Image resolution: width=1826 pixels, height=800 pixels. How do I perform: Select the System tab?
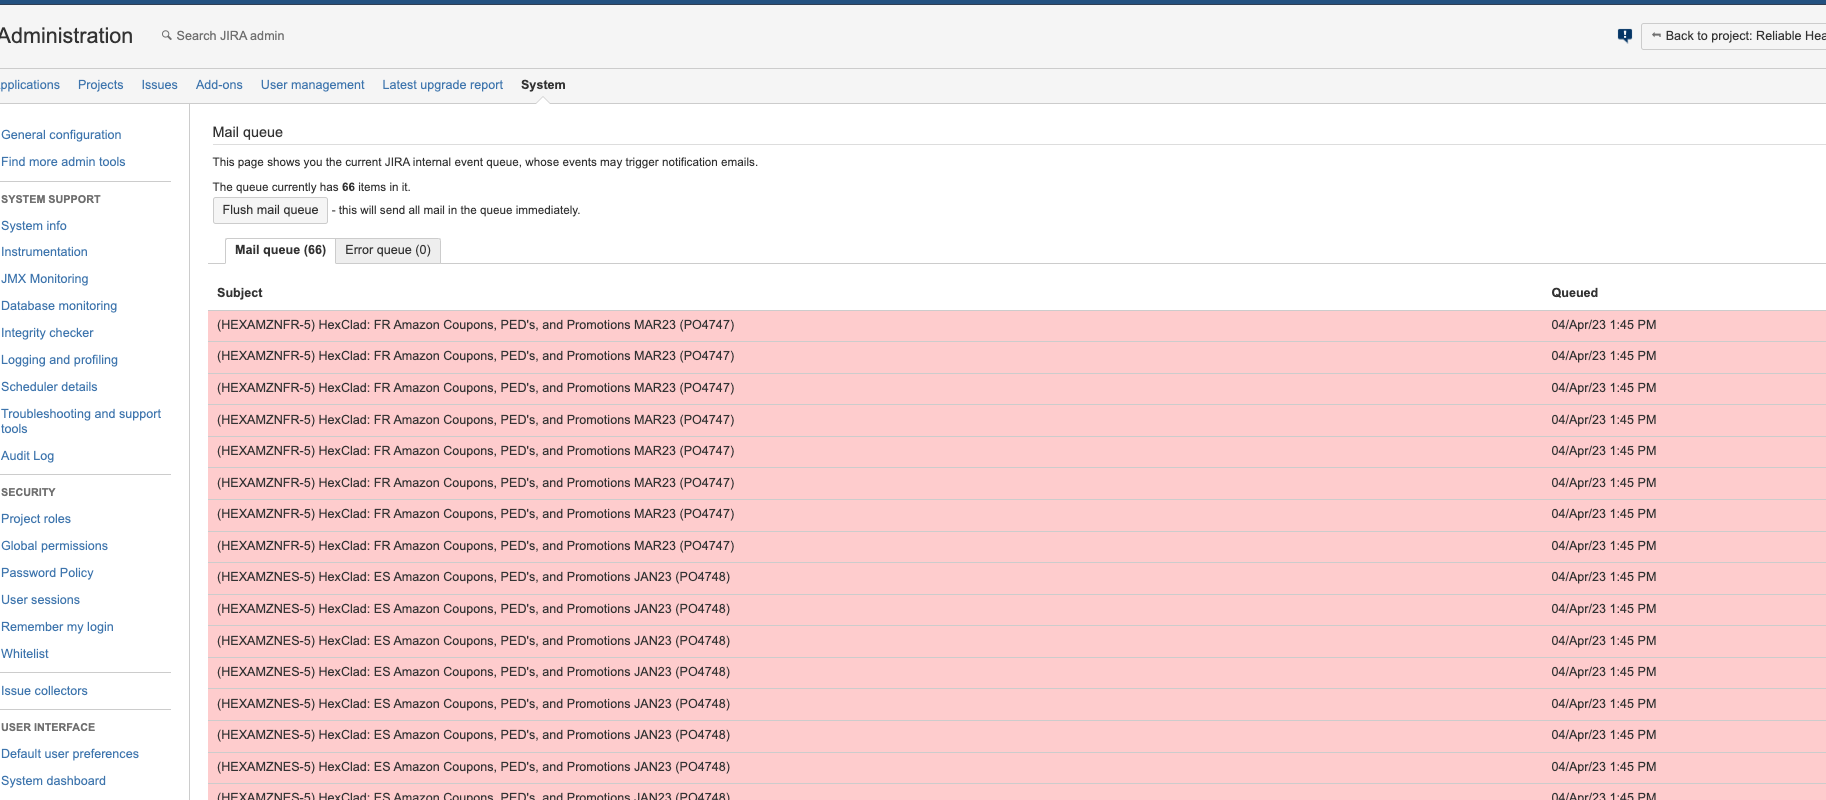coord(543,85)
